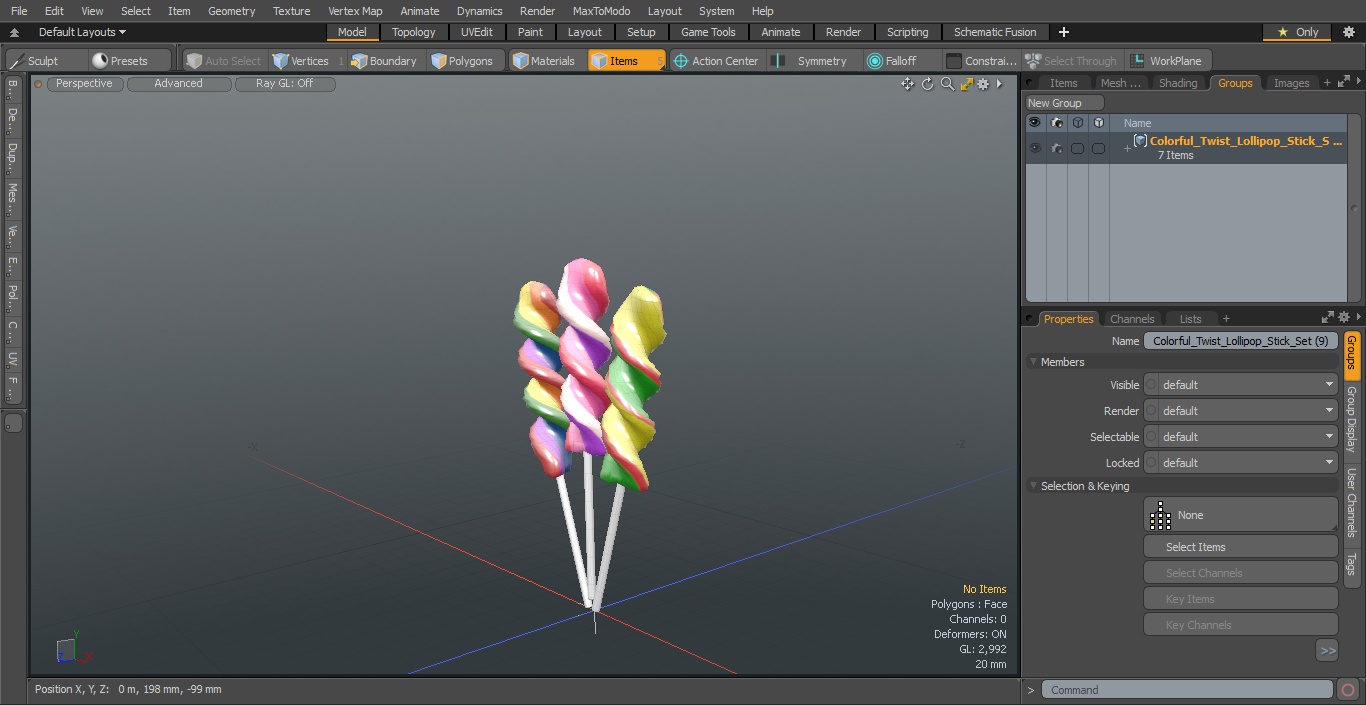The width and height of the screenshot is (1366, 705).
Task: Collapse the Selection & Keying section
Action: click(x=1033, y=486)
